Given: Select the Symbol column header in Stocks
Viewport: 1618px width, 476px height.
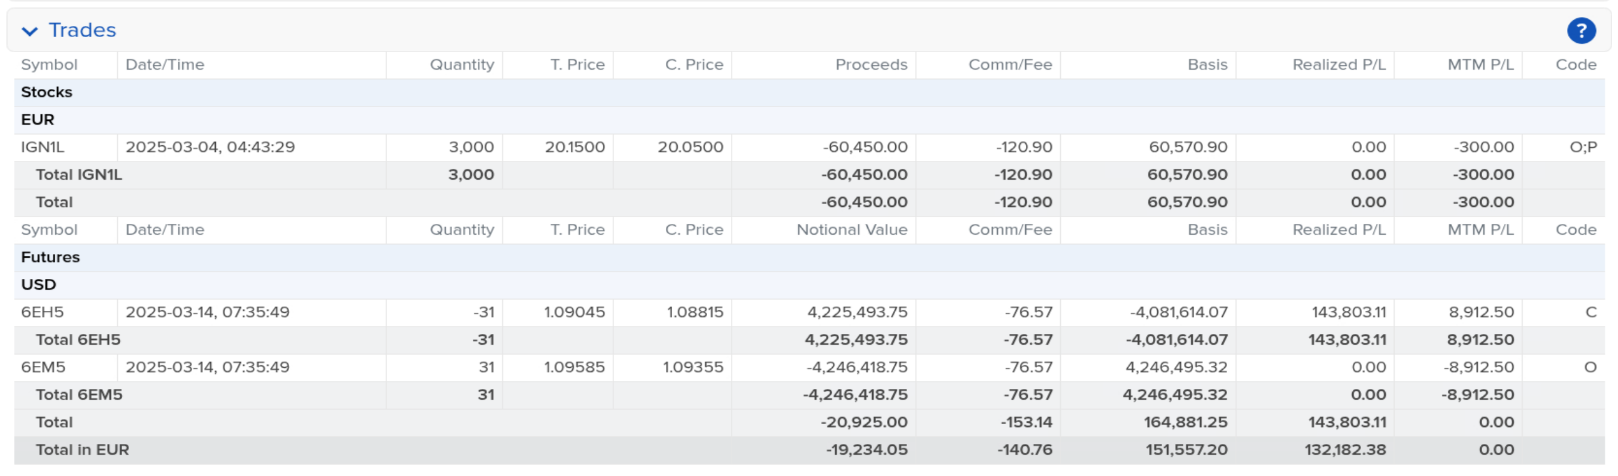Looking at the screenshot, I should [x=49, y=65].
